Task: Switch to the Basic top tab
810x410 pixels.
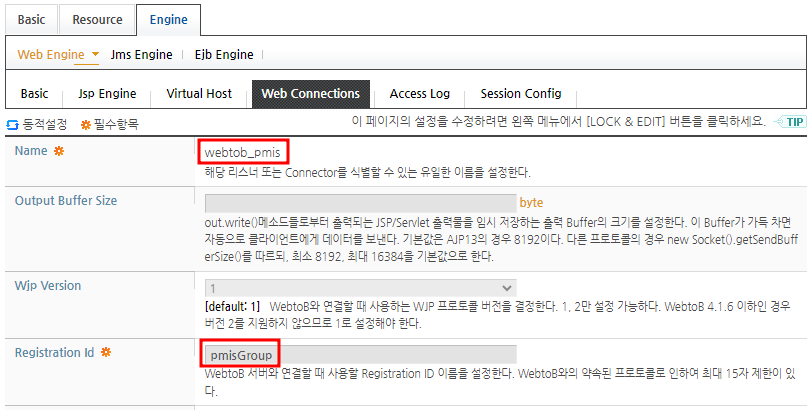Action: pyautogui.click(x=32, y=20)
